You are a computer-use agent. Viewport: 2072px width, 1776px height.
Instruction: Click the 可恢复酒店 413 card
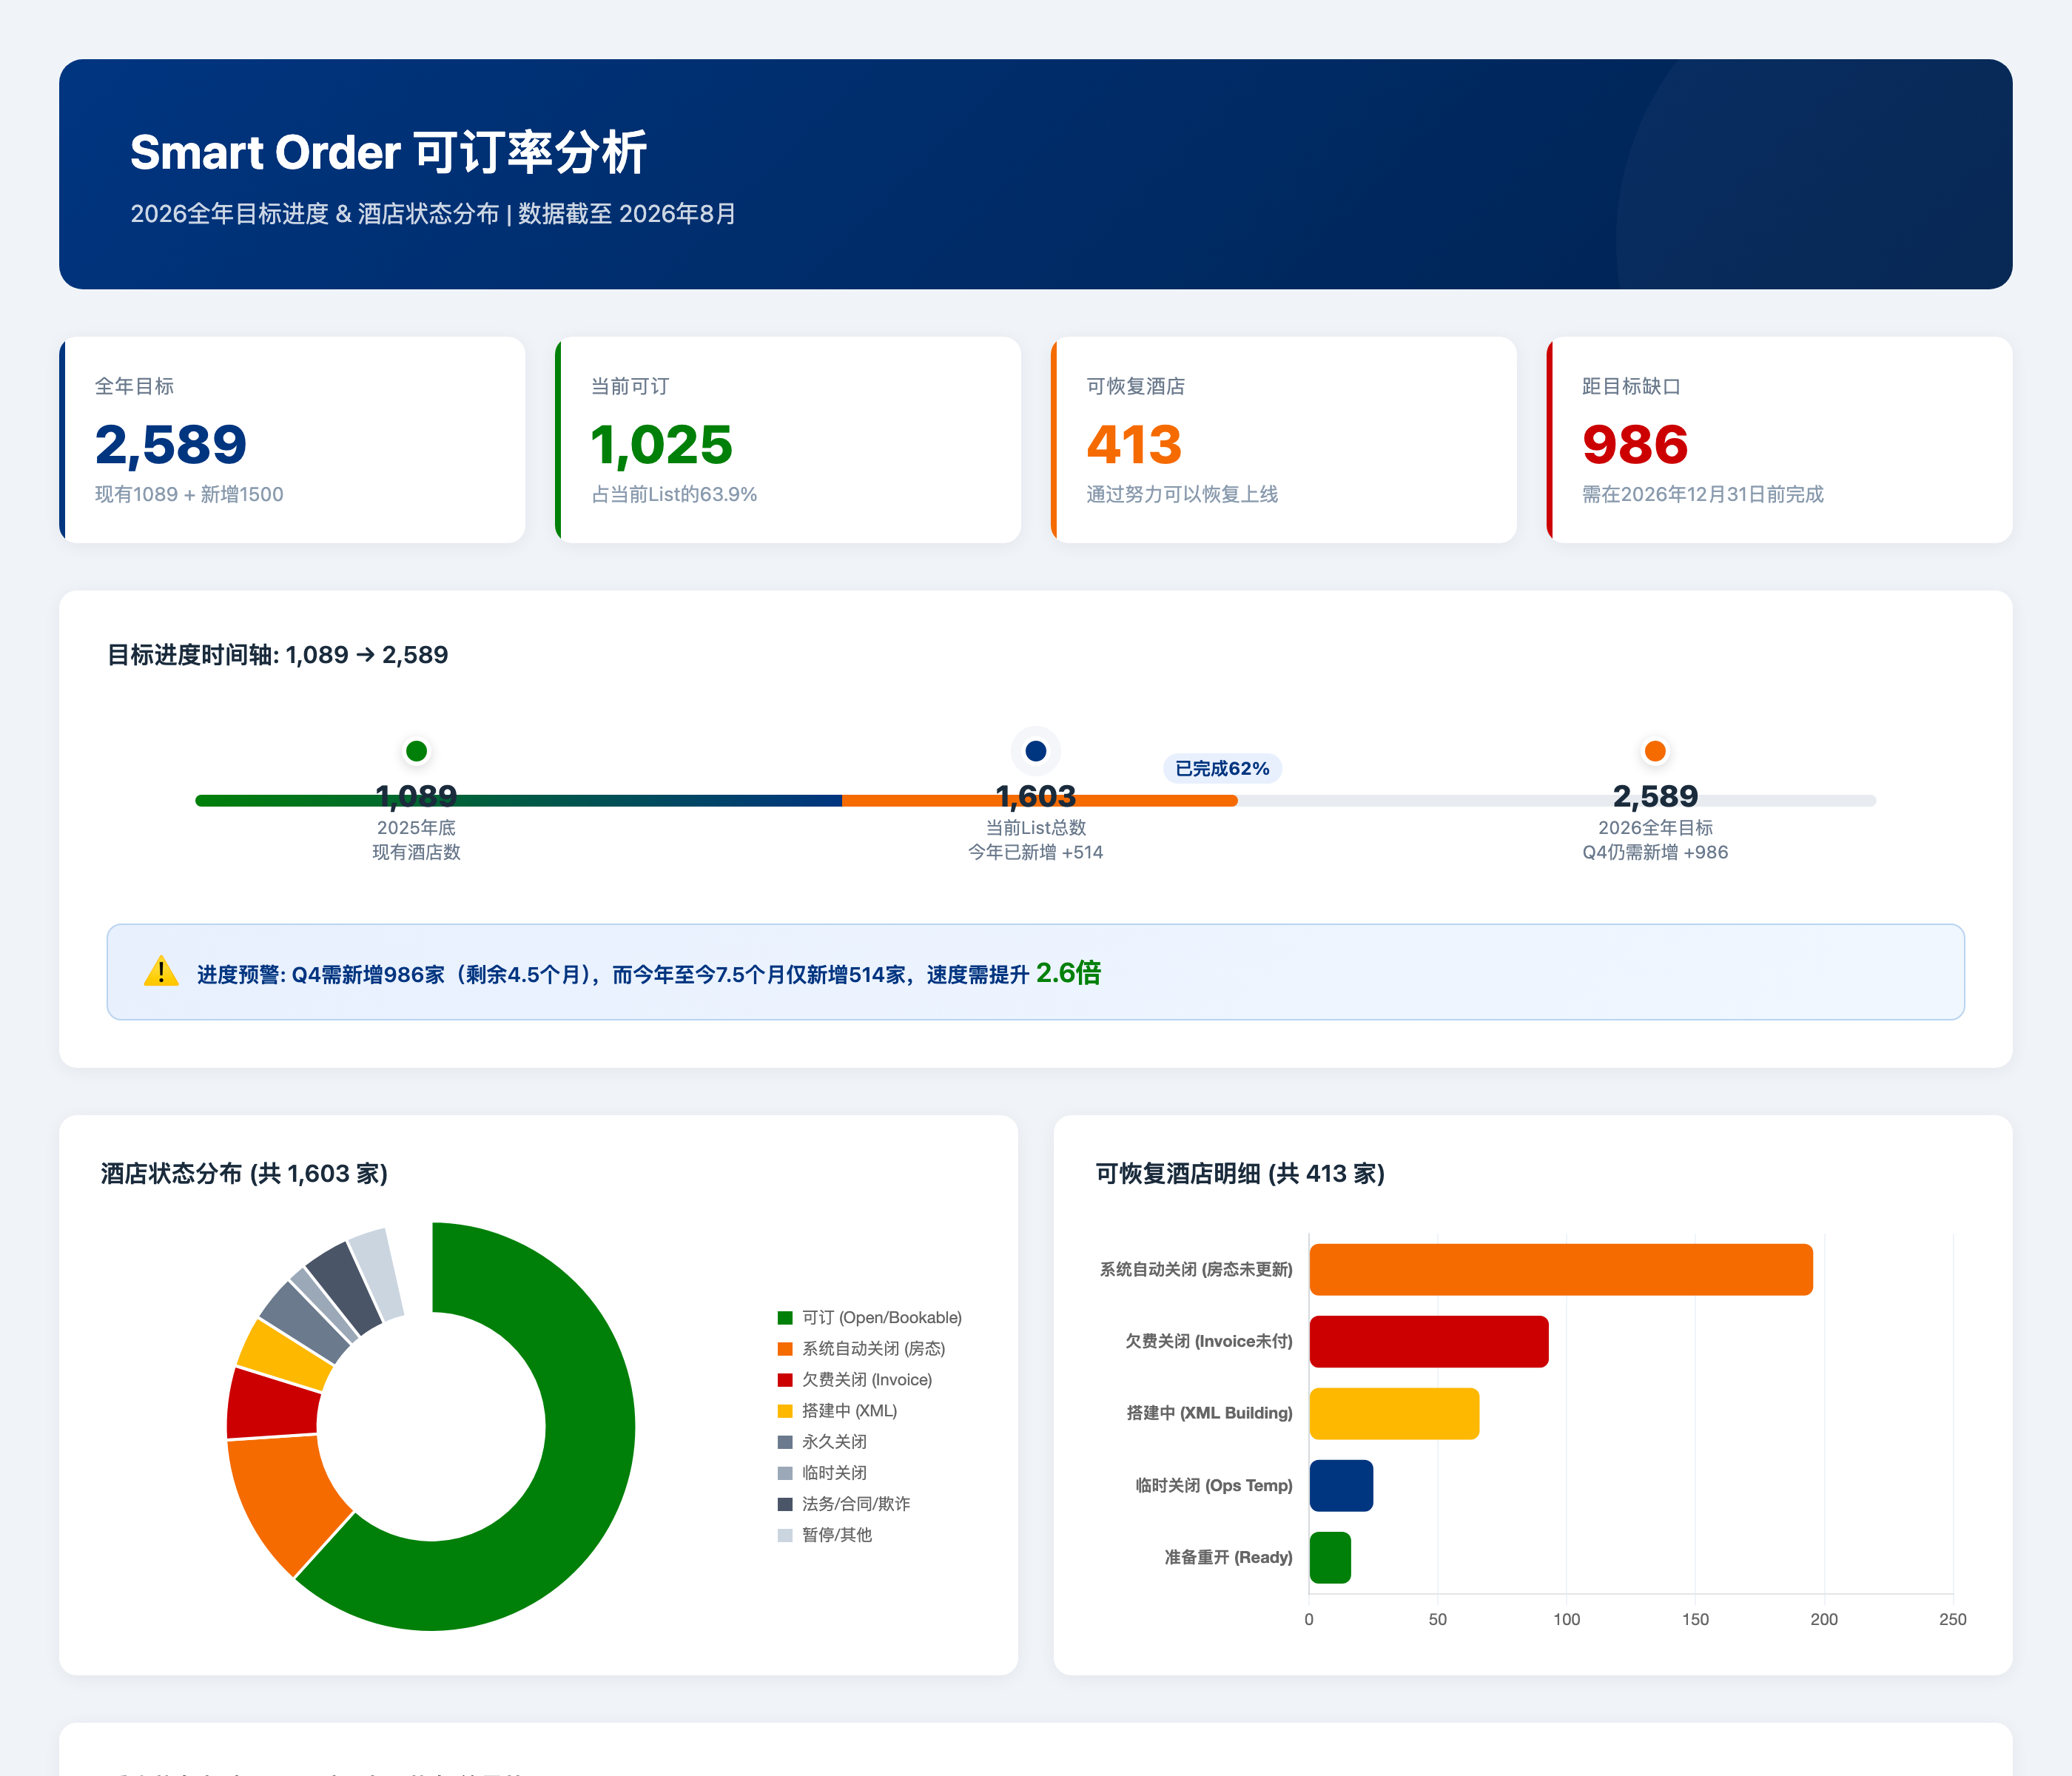coord(1284,440)
